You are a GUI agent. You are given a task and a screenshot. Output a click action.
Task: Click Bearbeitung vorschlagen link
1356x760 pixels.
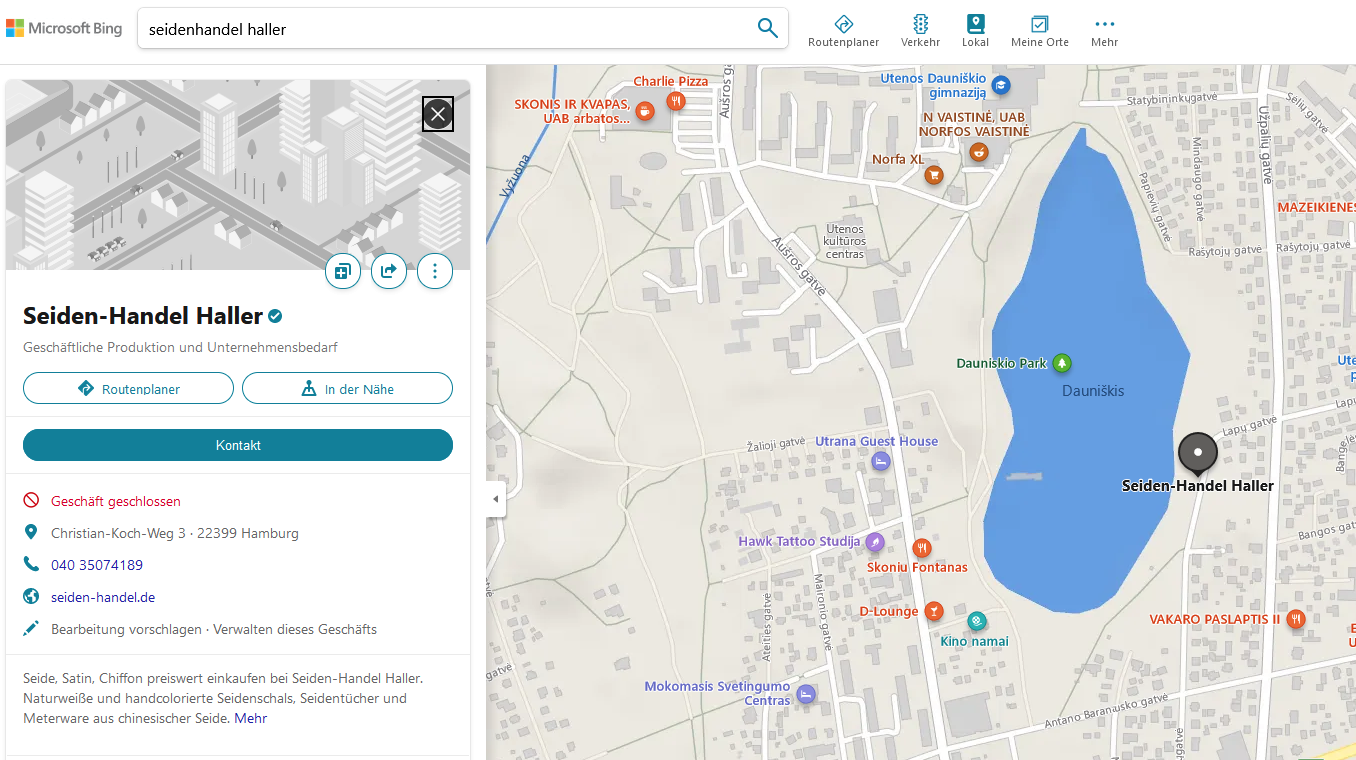pos(128,629)
